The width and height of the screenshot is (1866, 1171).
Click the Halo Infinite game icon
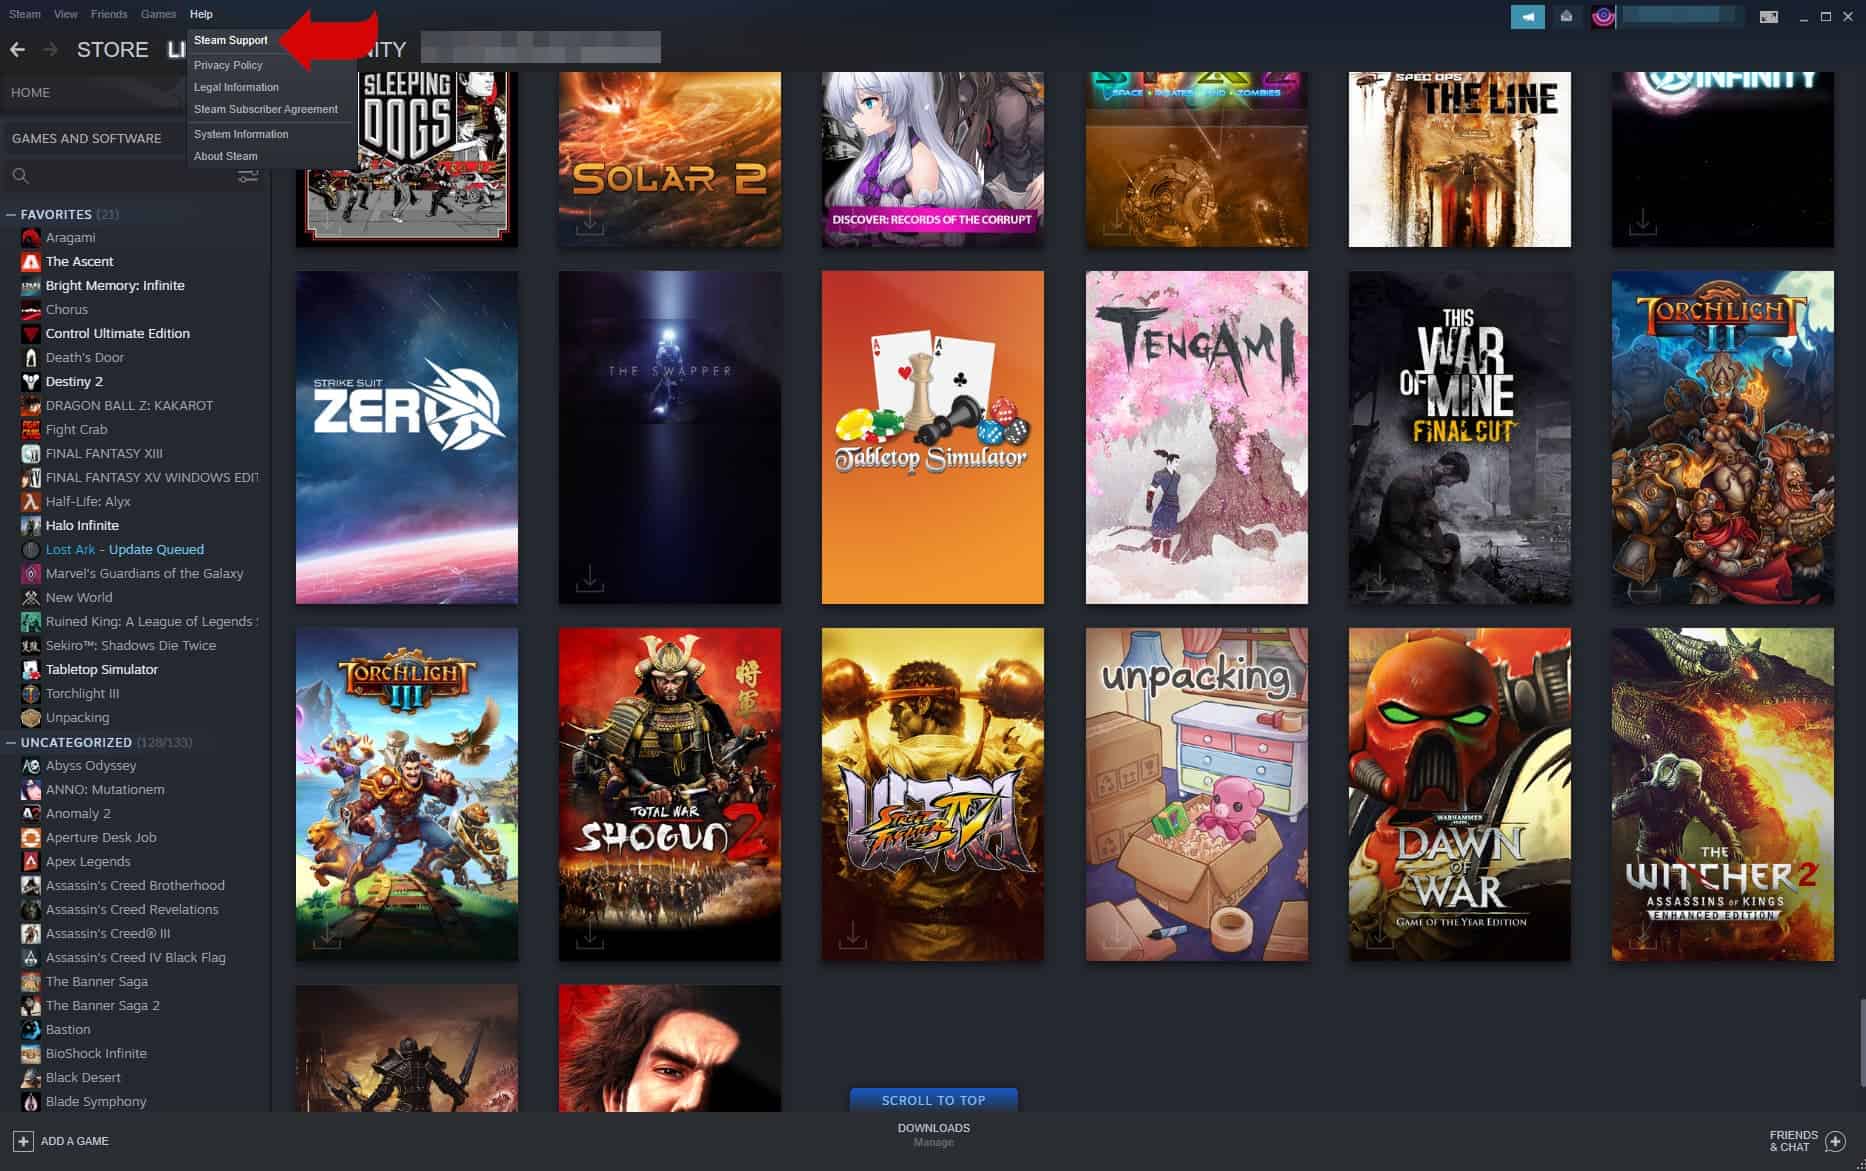coord(31,525)
